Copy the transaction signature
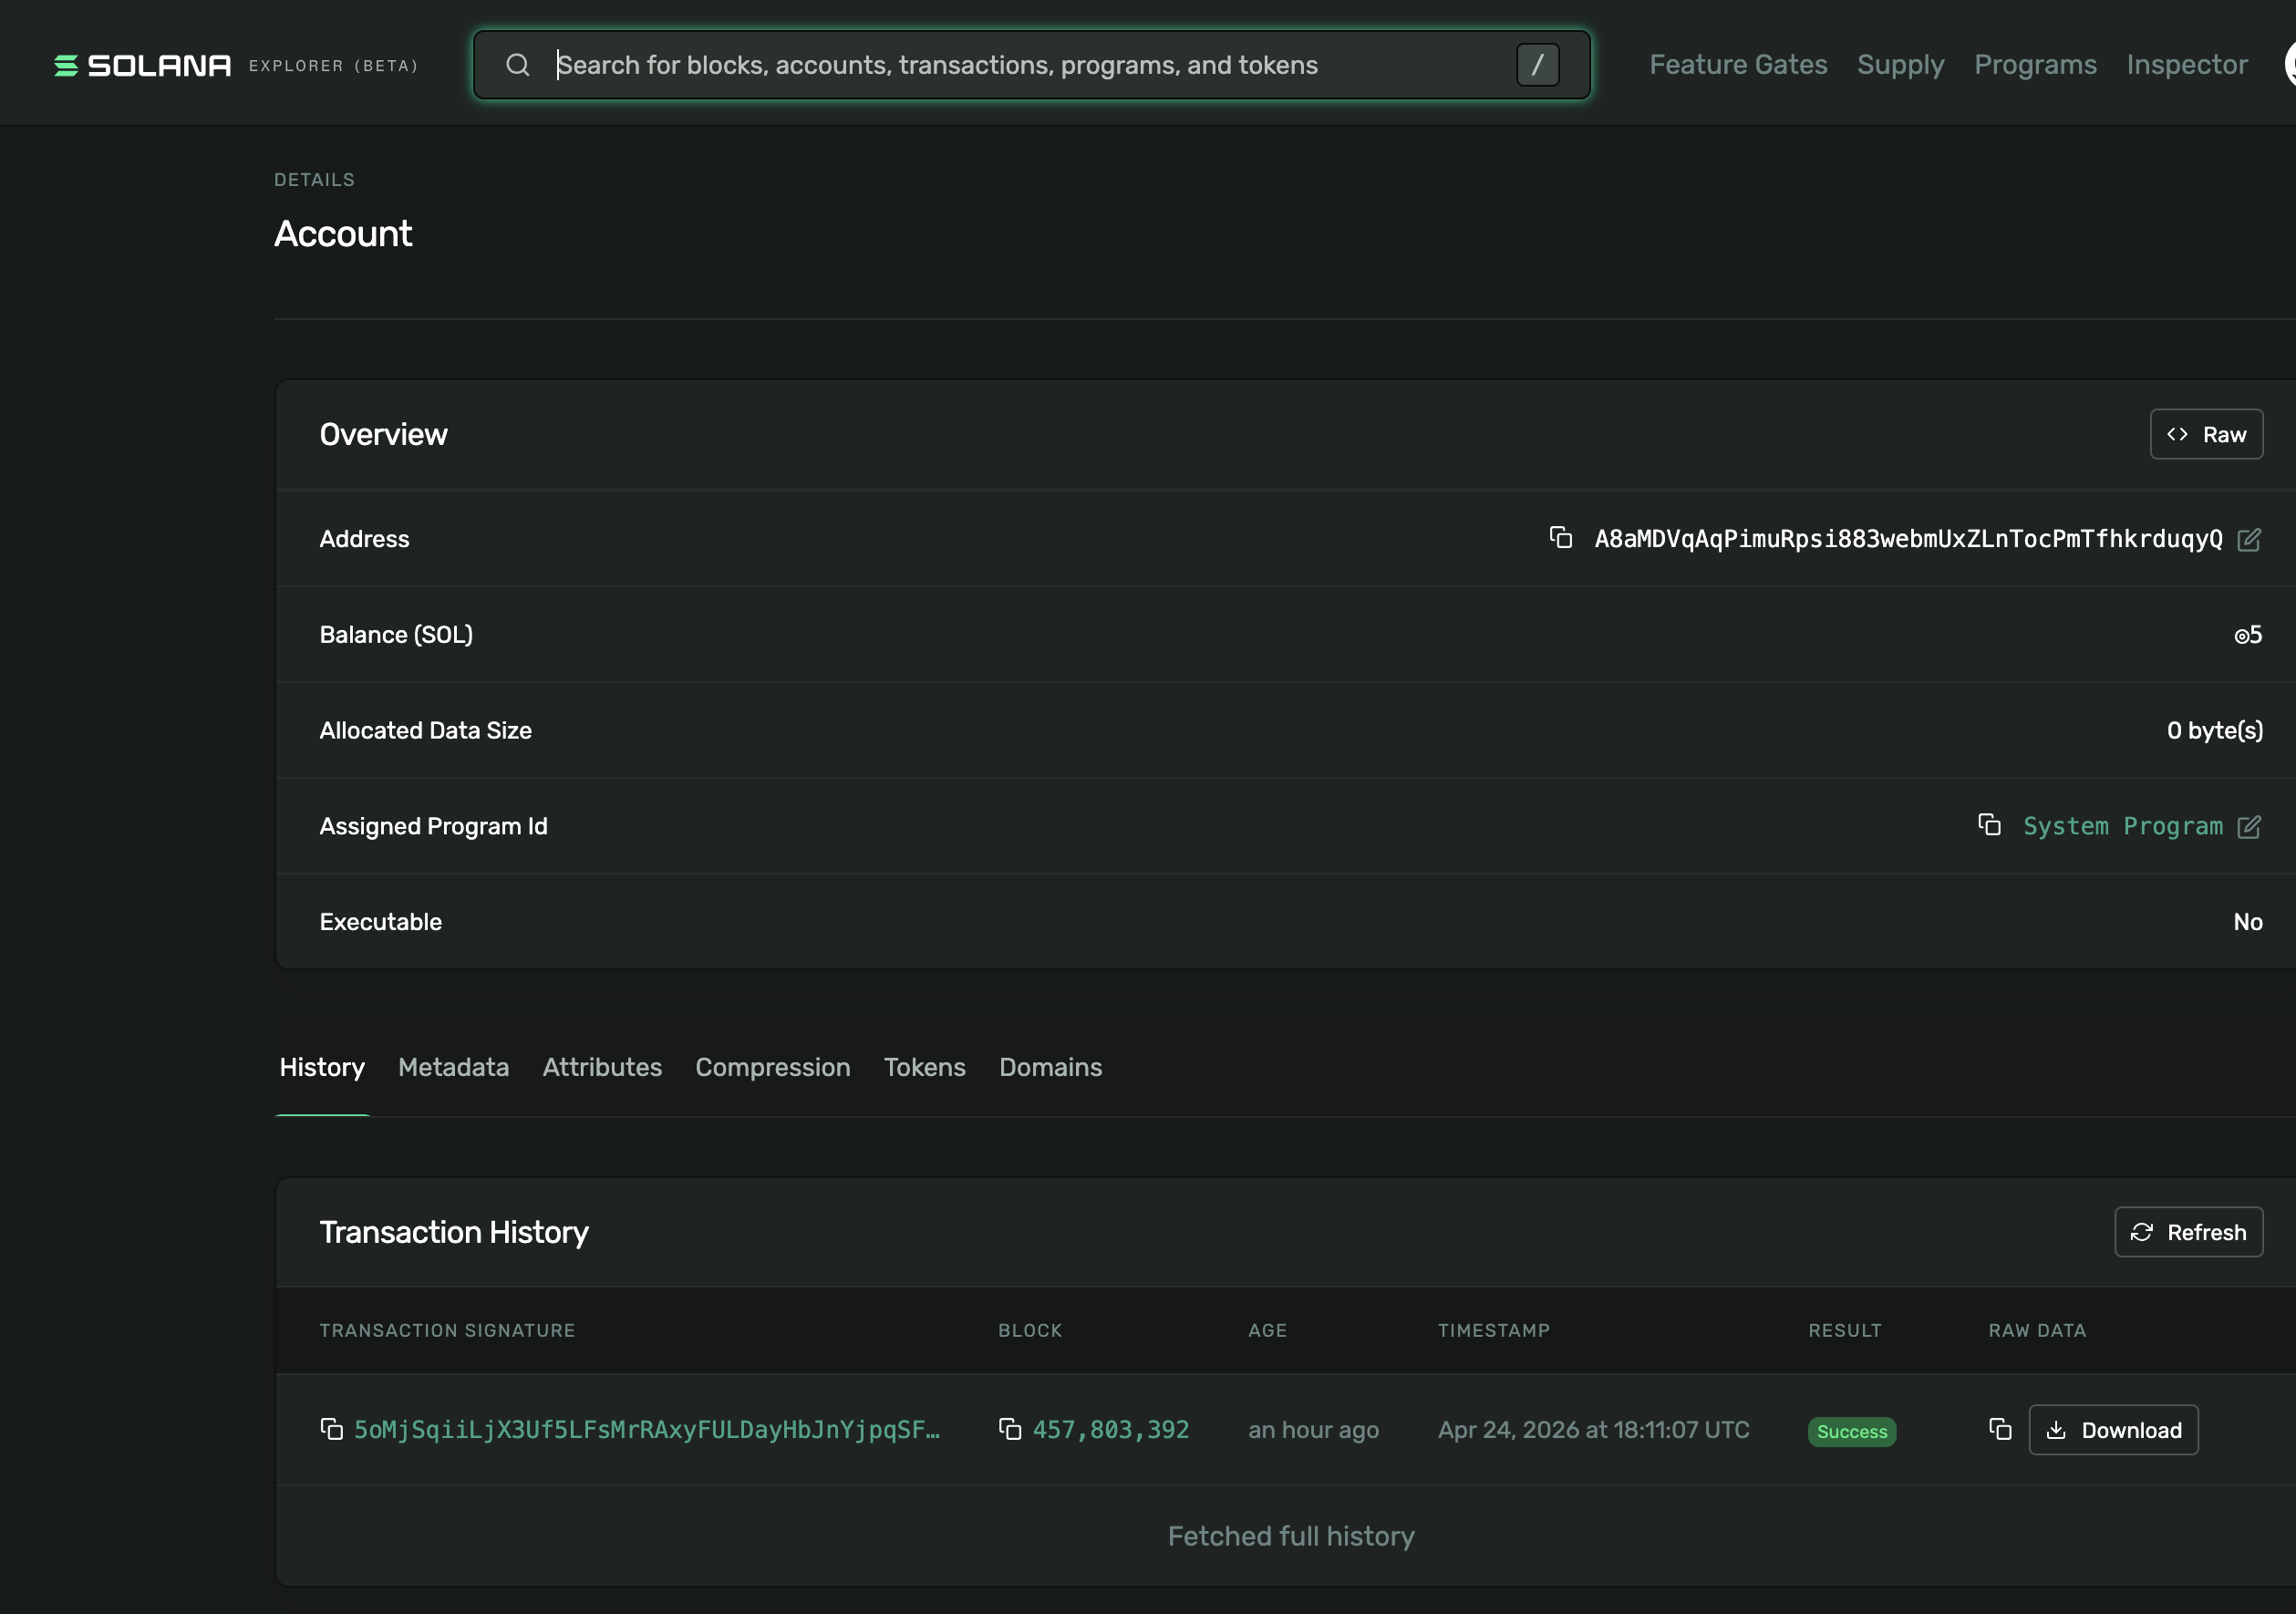 point(330,1429)
